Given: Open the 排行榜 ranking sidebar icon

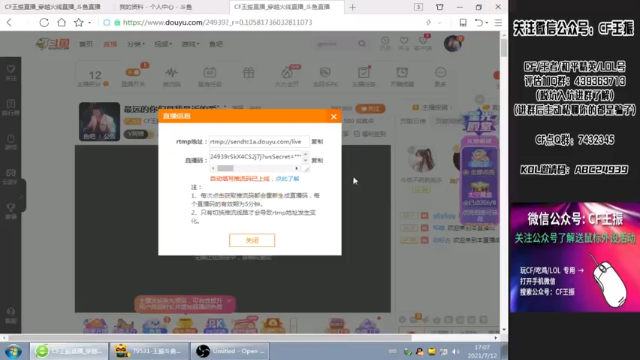Looking at the screenshot, I should tap(11, 107).
